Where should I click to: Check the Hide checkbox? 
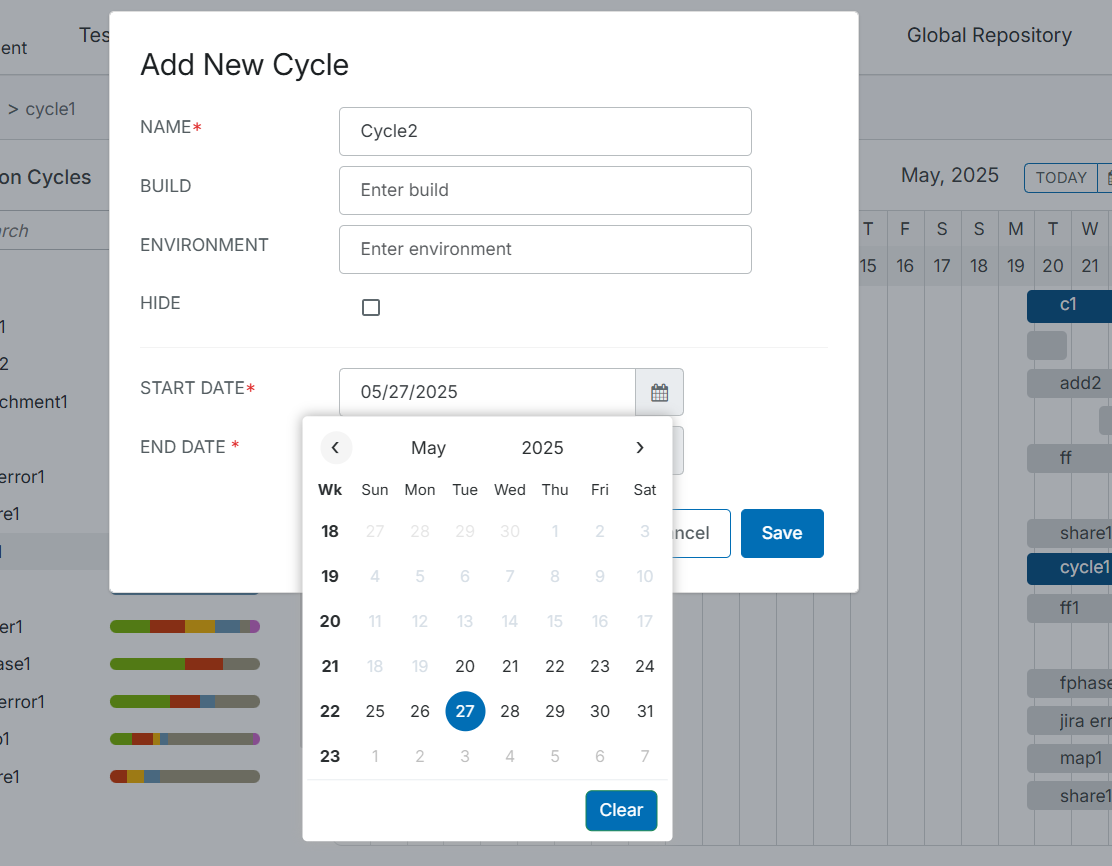[x=371, y=308]
